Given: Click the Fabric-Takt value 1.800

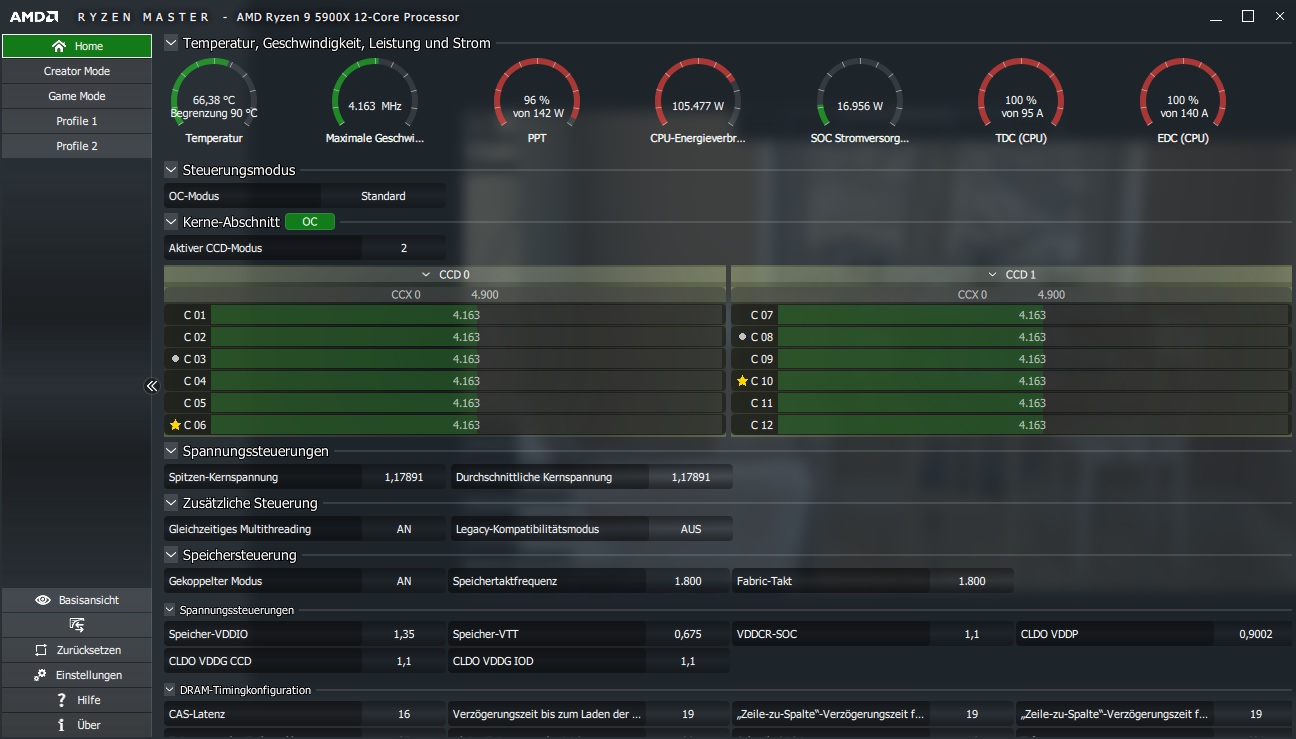Looking at the screenshot, I should click(x=972, y=581).
